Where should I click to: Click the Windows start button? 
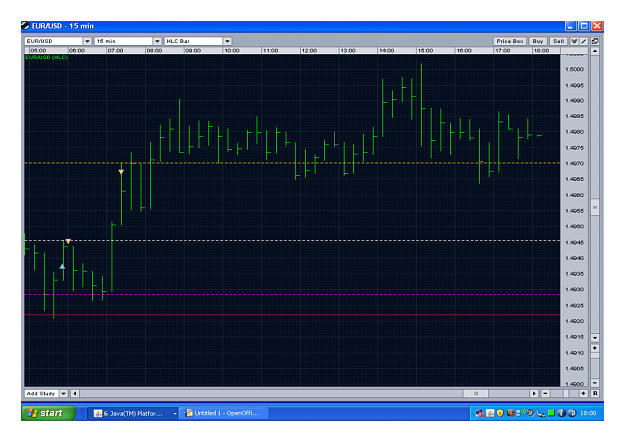pos(48,413)
